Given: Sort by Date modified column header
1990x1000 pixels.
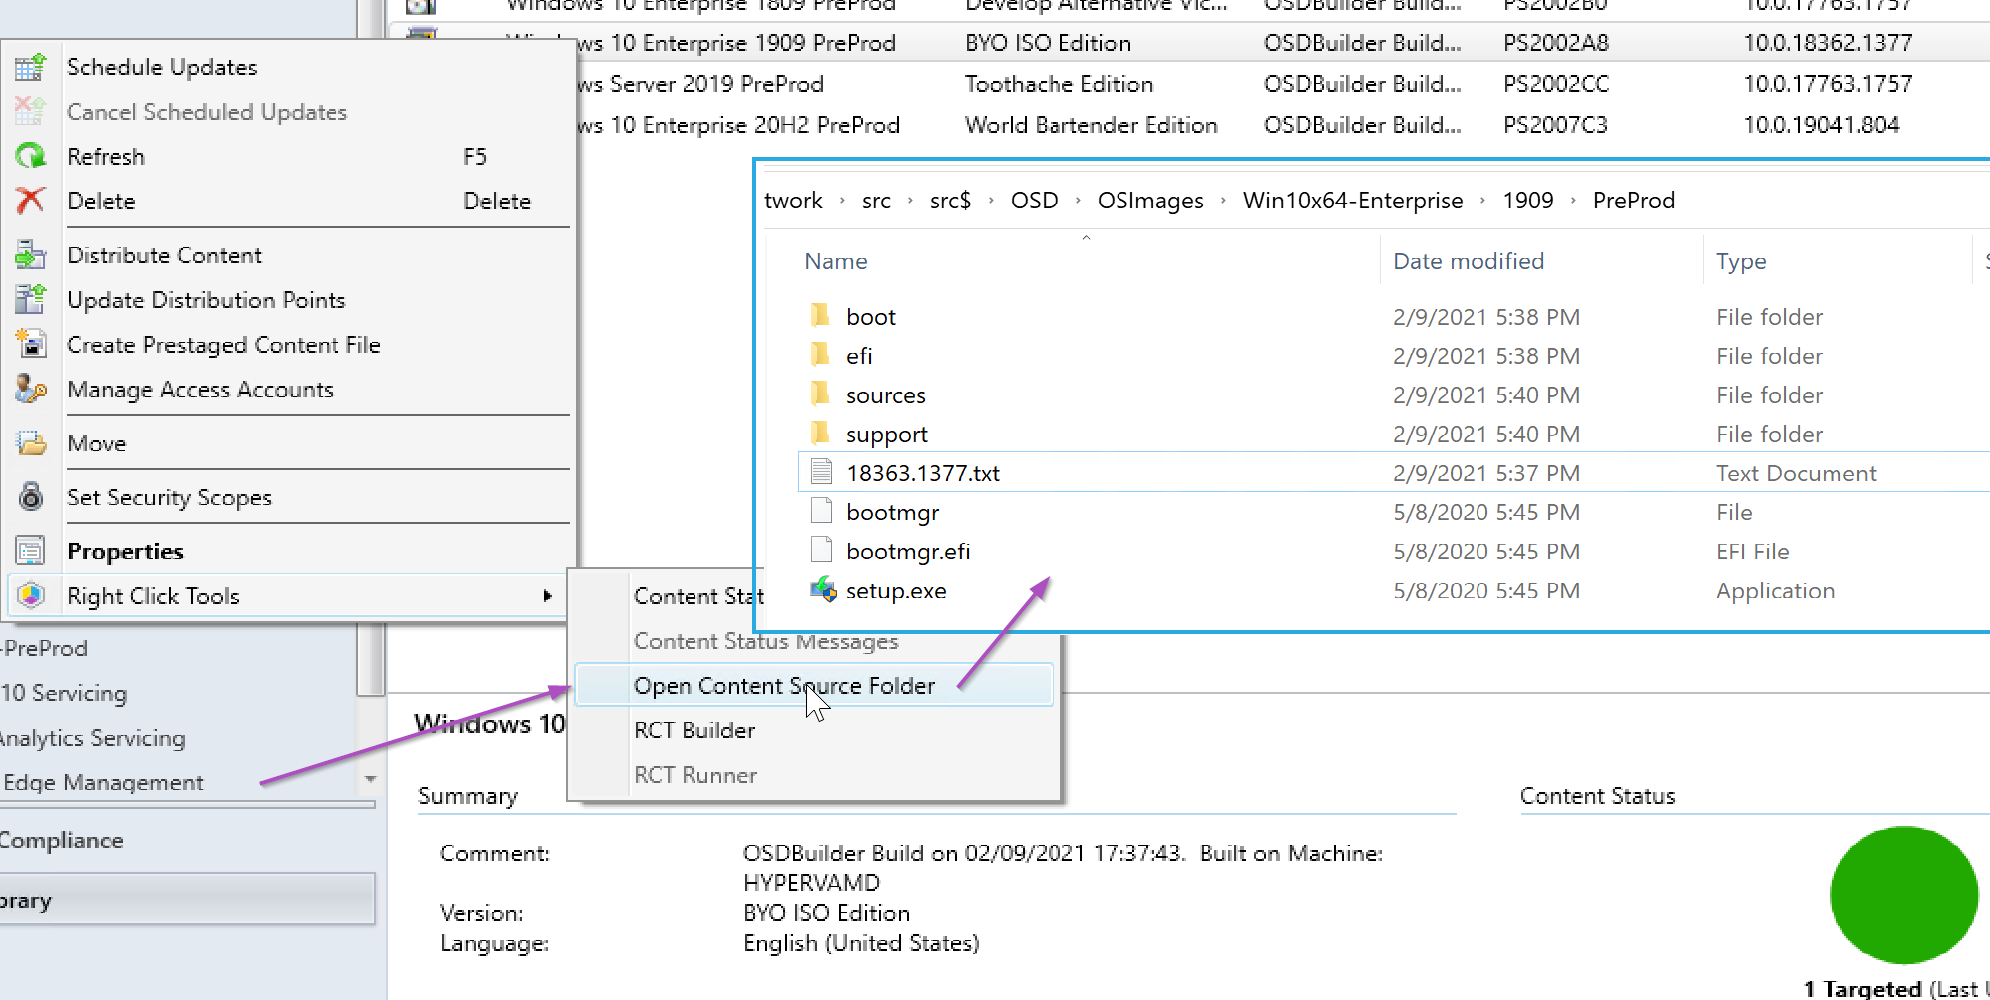Looking at the screenshot, I should click(1468, 261).
